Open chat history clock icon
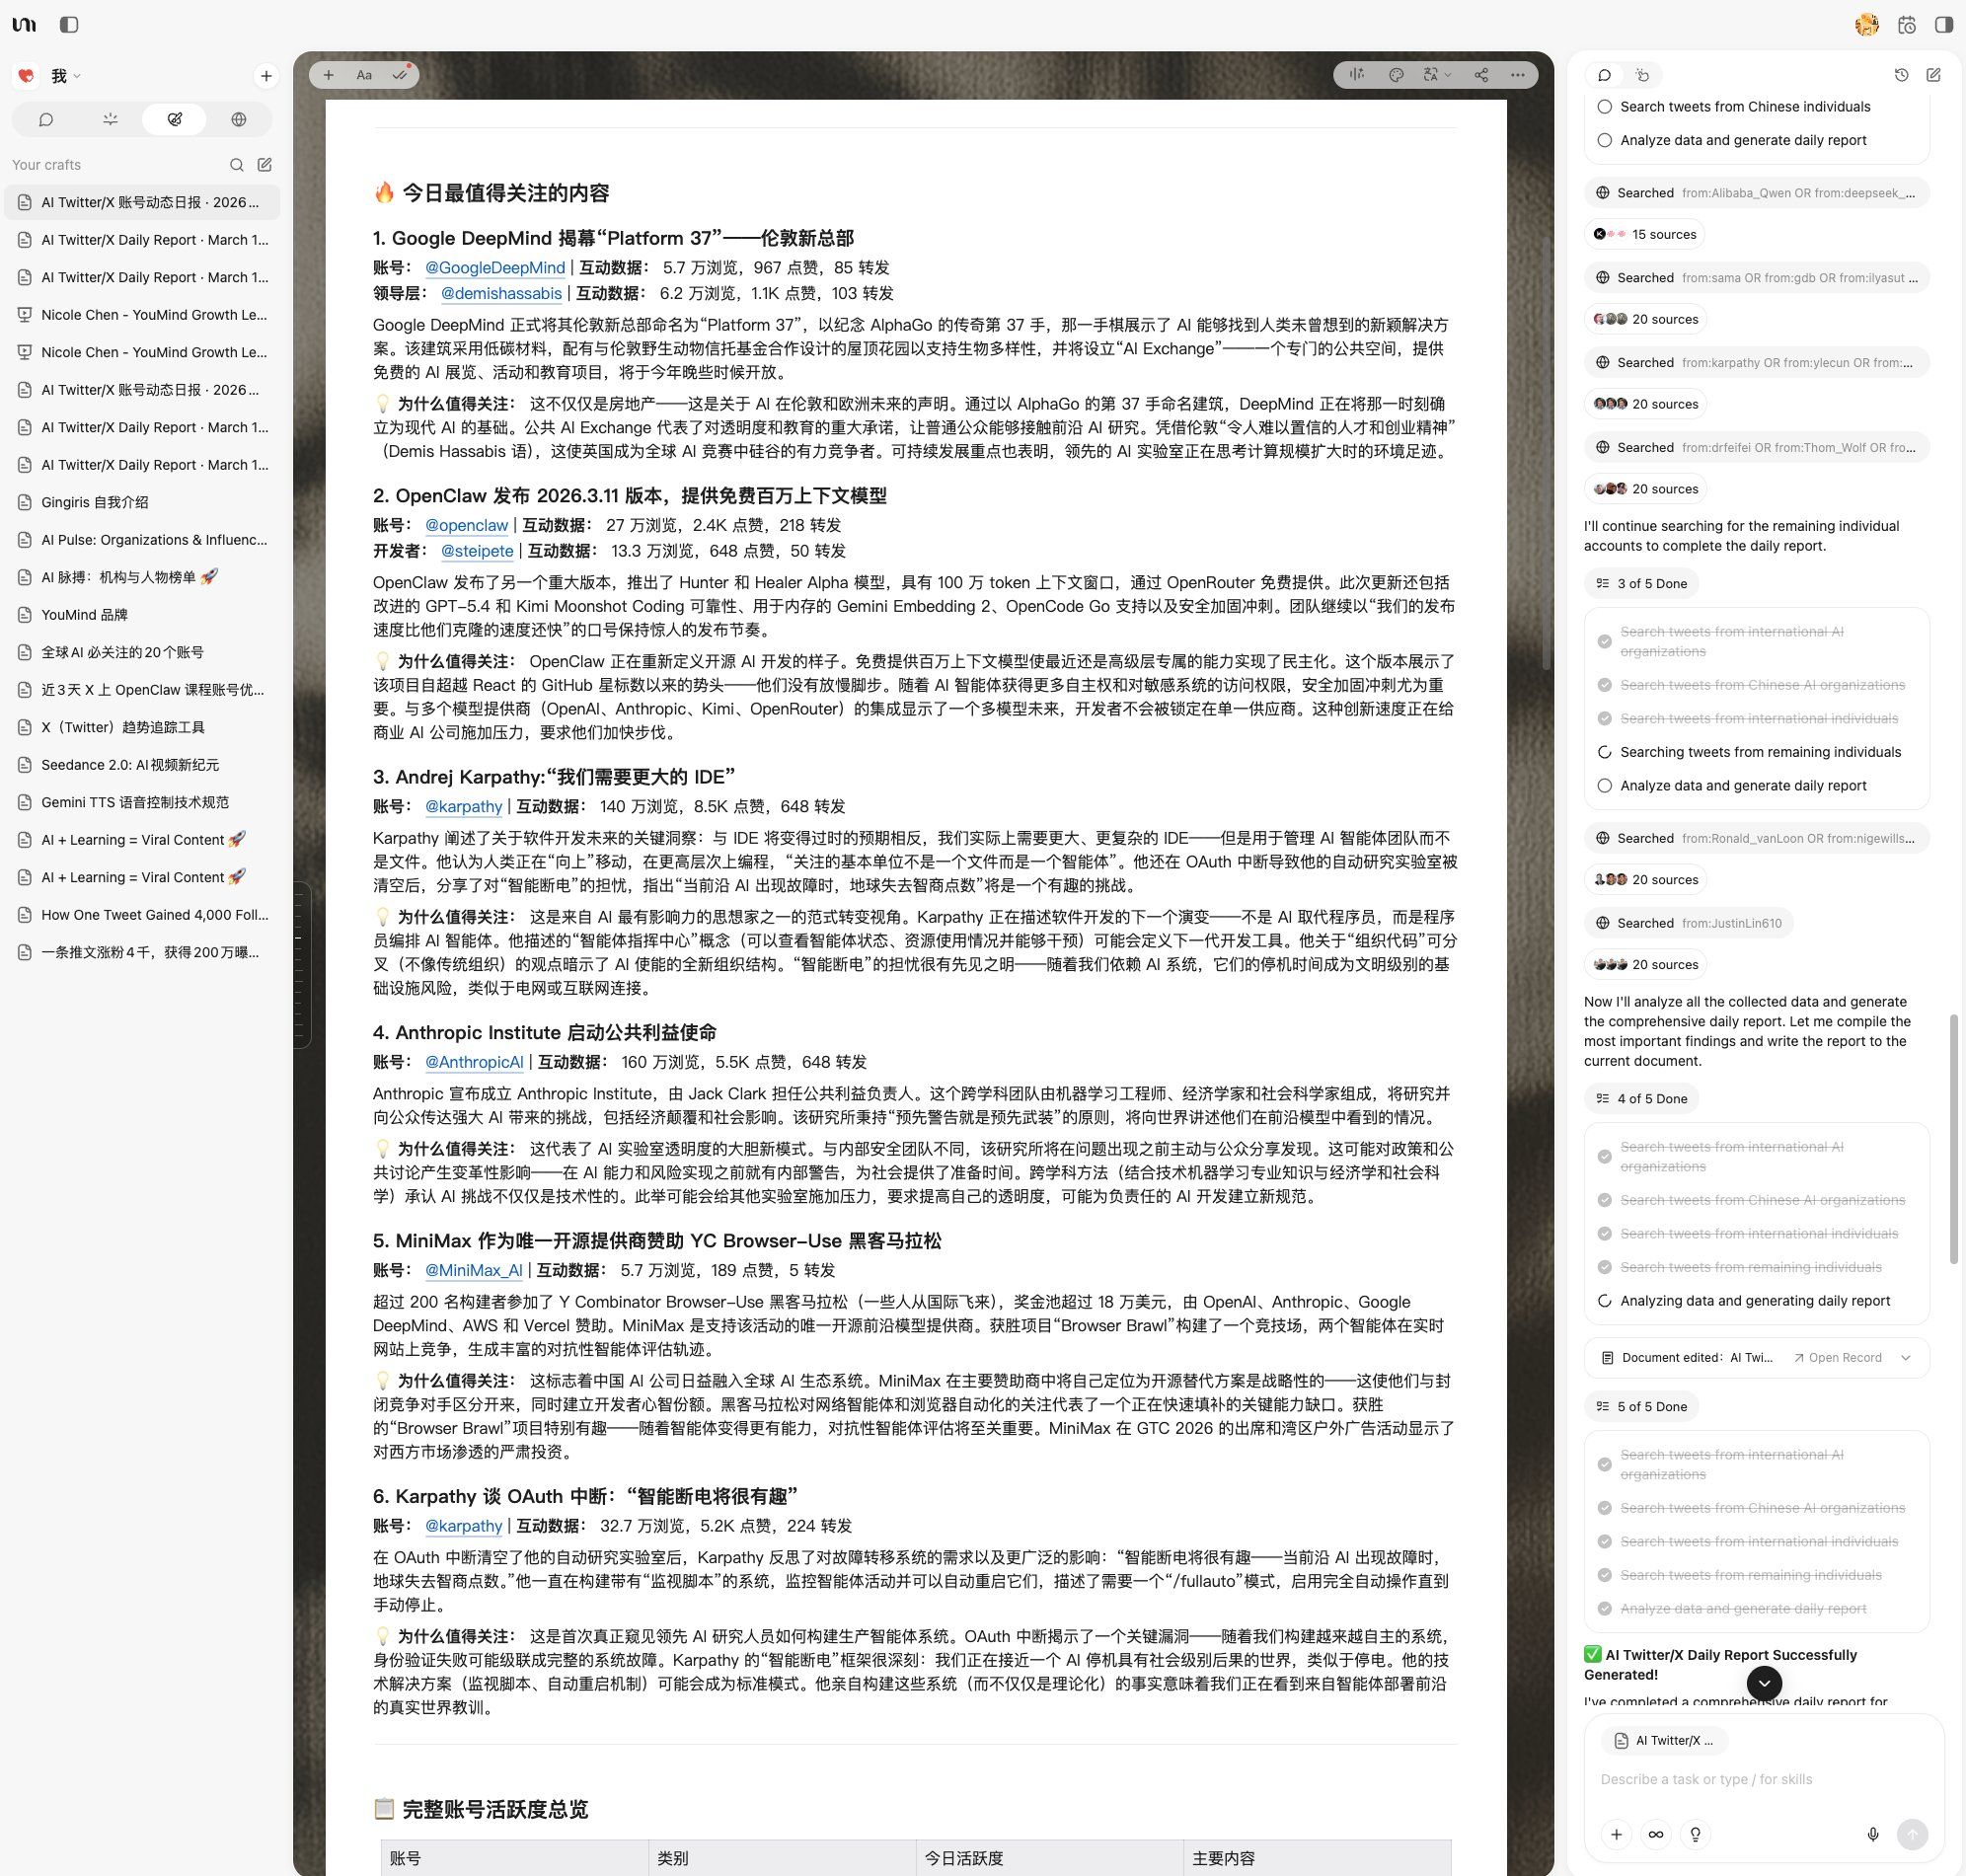The width and height of the screenshot is (1966, 1876). [x=1902, y=75]
